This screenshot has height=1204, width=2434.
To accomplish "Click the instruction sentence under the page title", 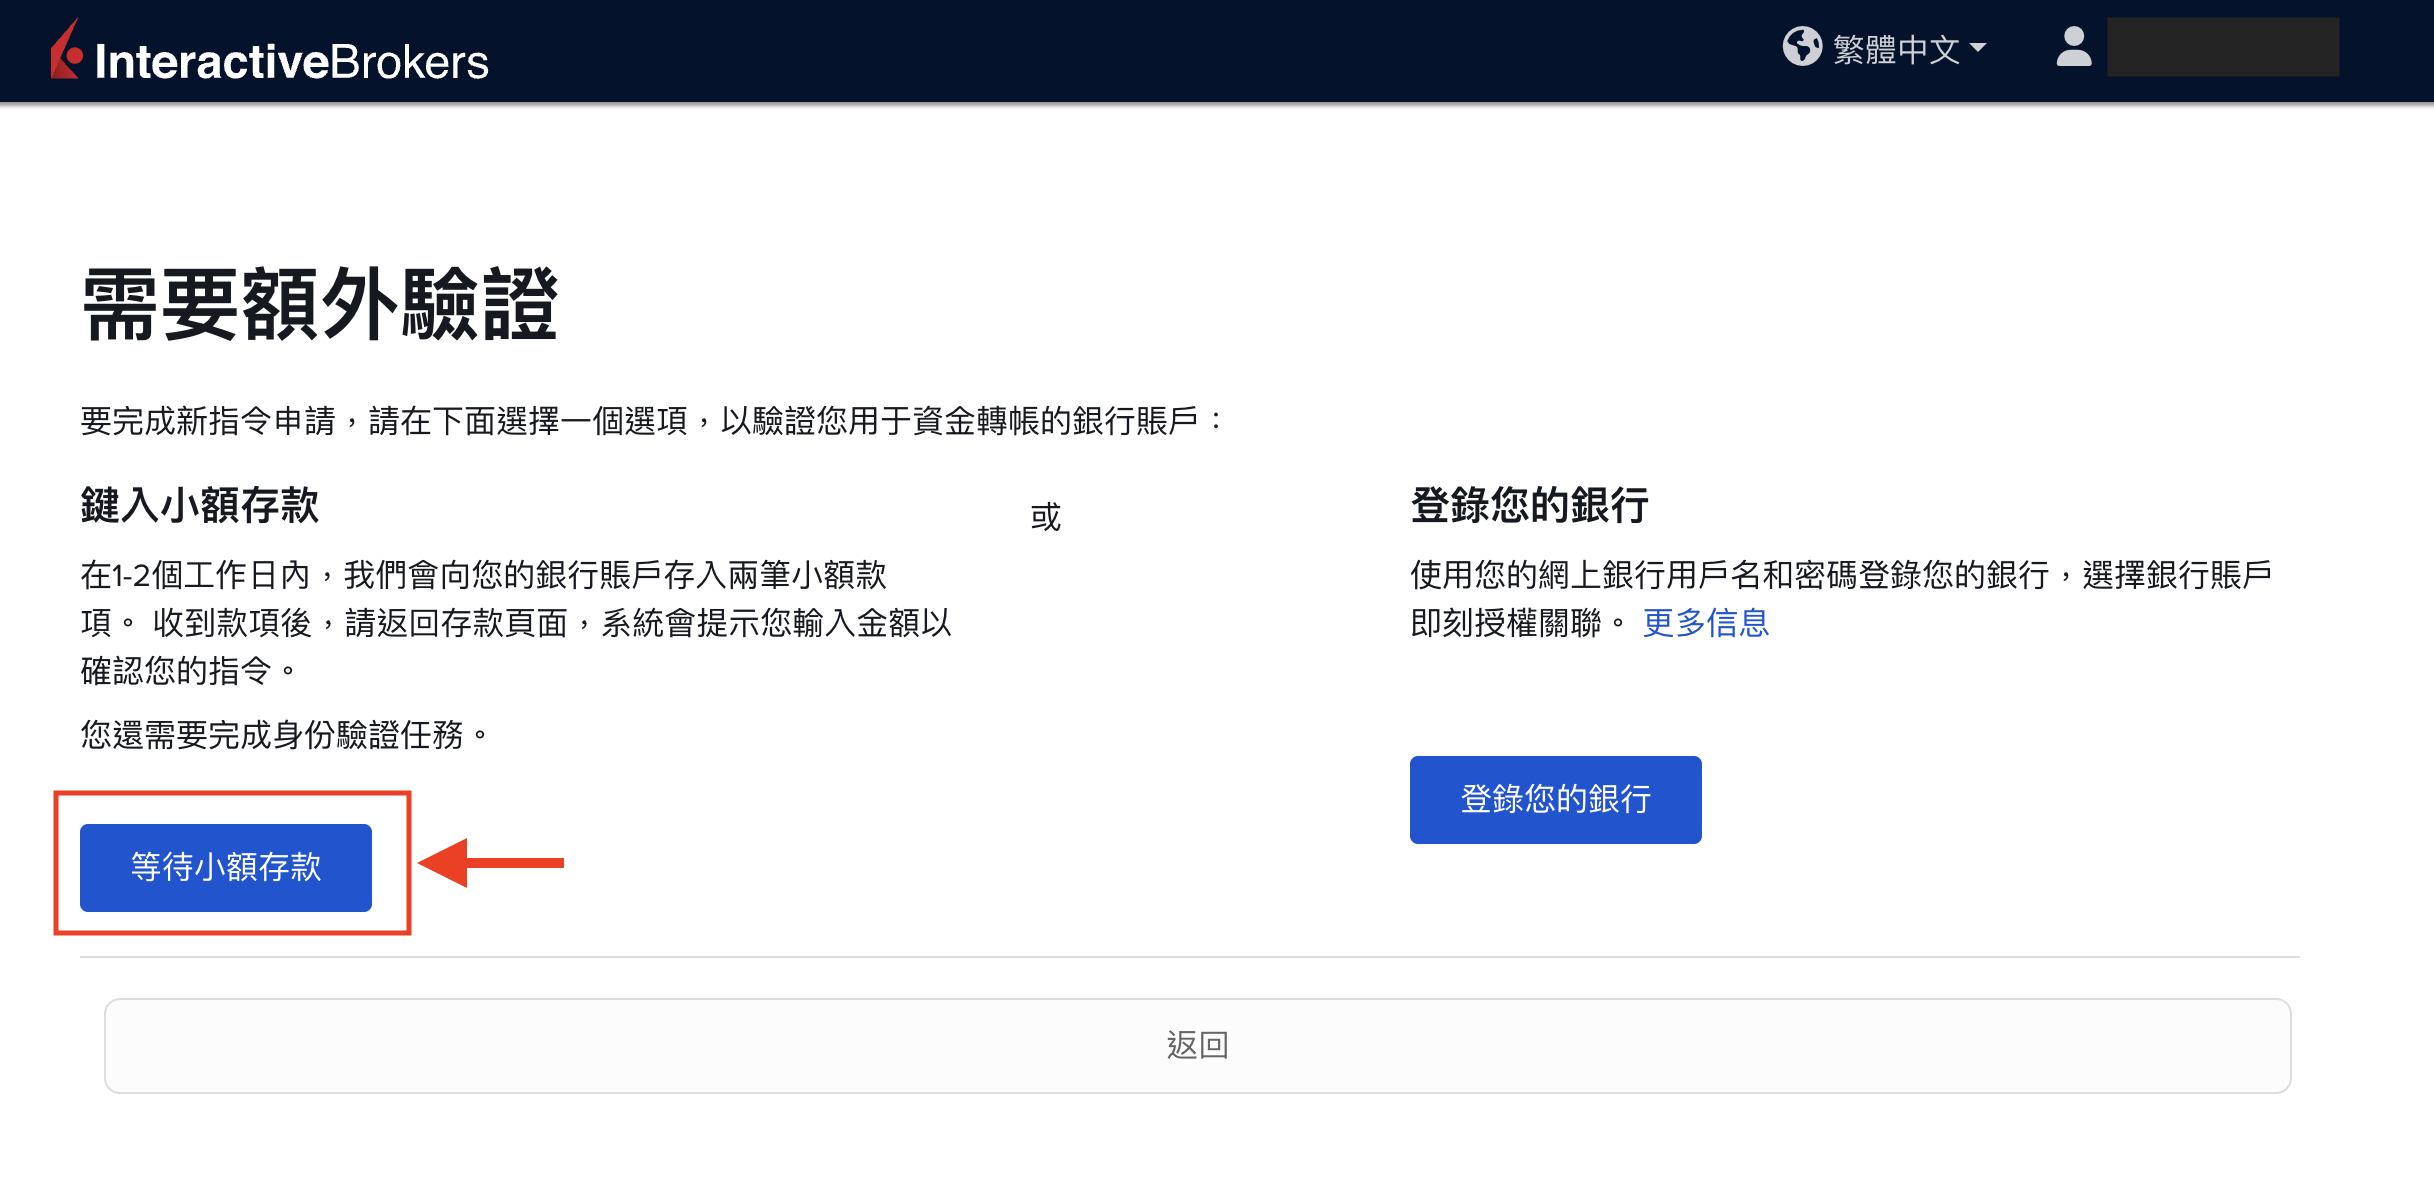I will [650, 421].
